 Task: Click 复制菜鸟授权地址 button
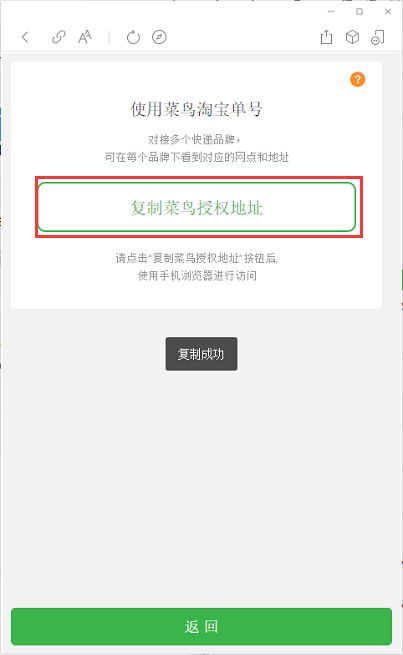197,207
